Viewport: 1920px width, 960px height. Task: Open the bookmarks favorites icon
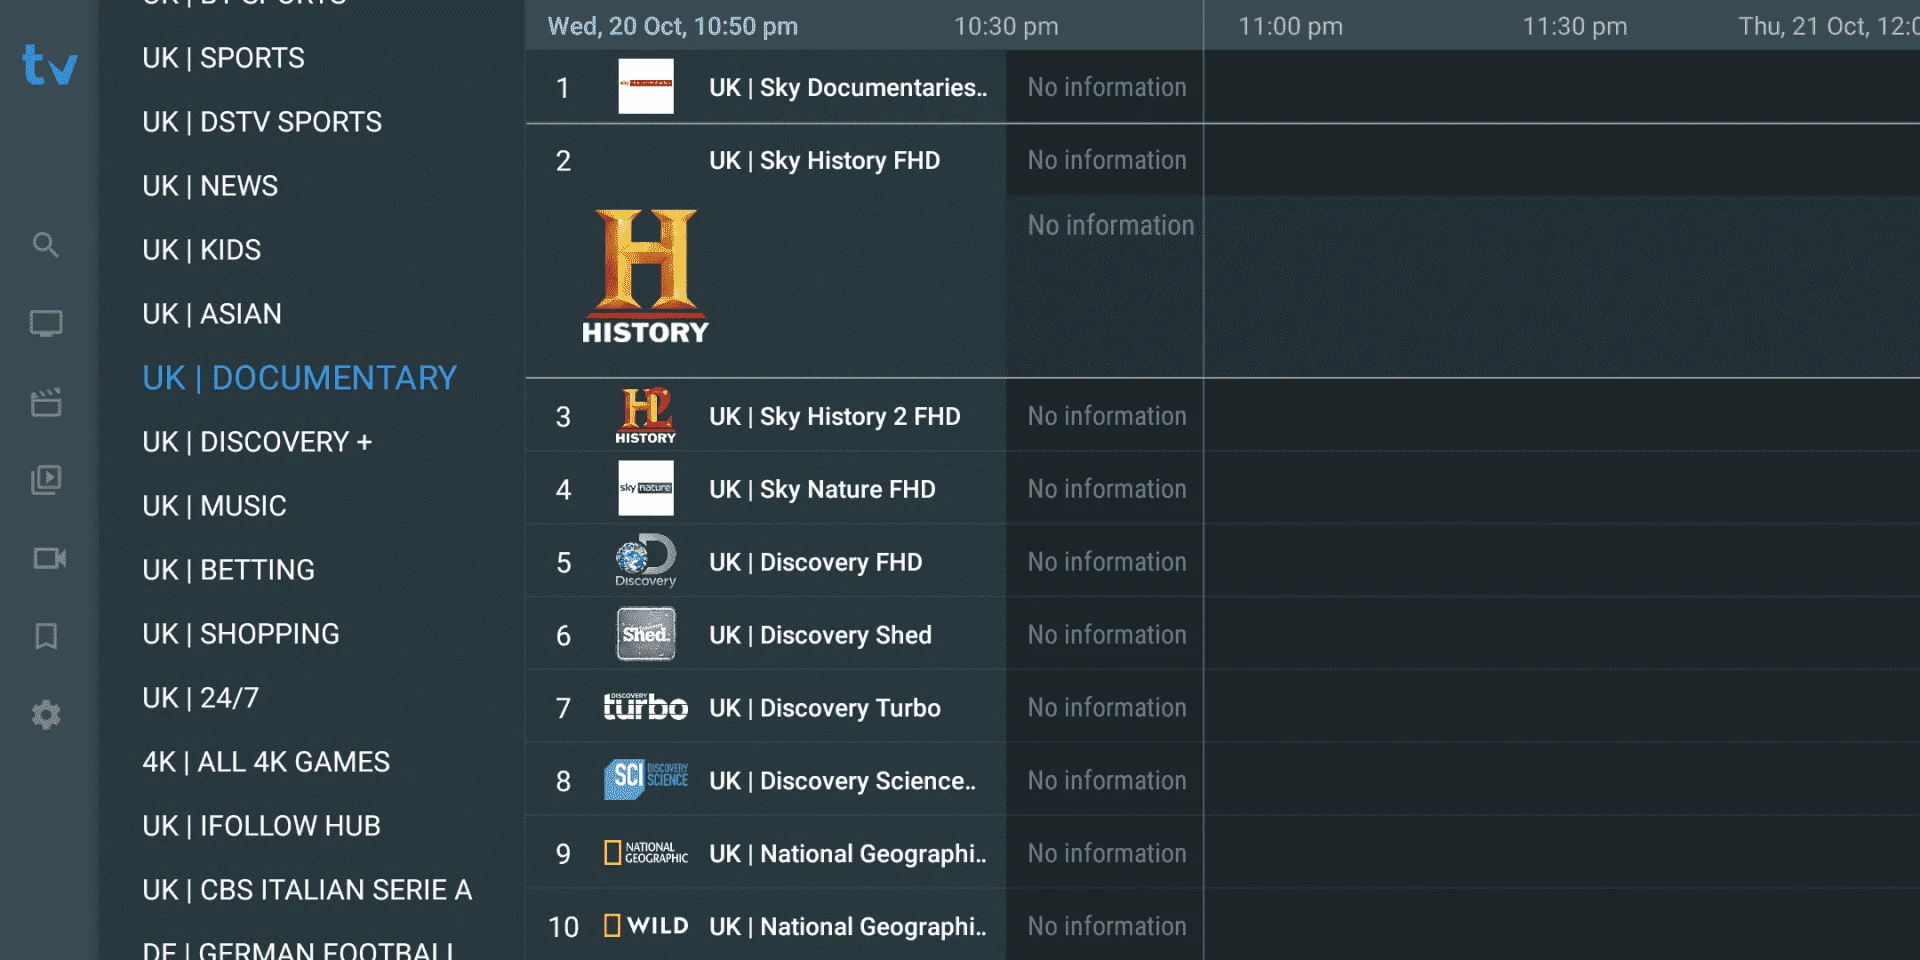(46, 636)
